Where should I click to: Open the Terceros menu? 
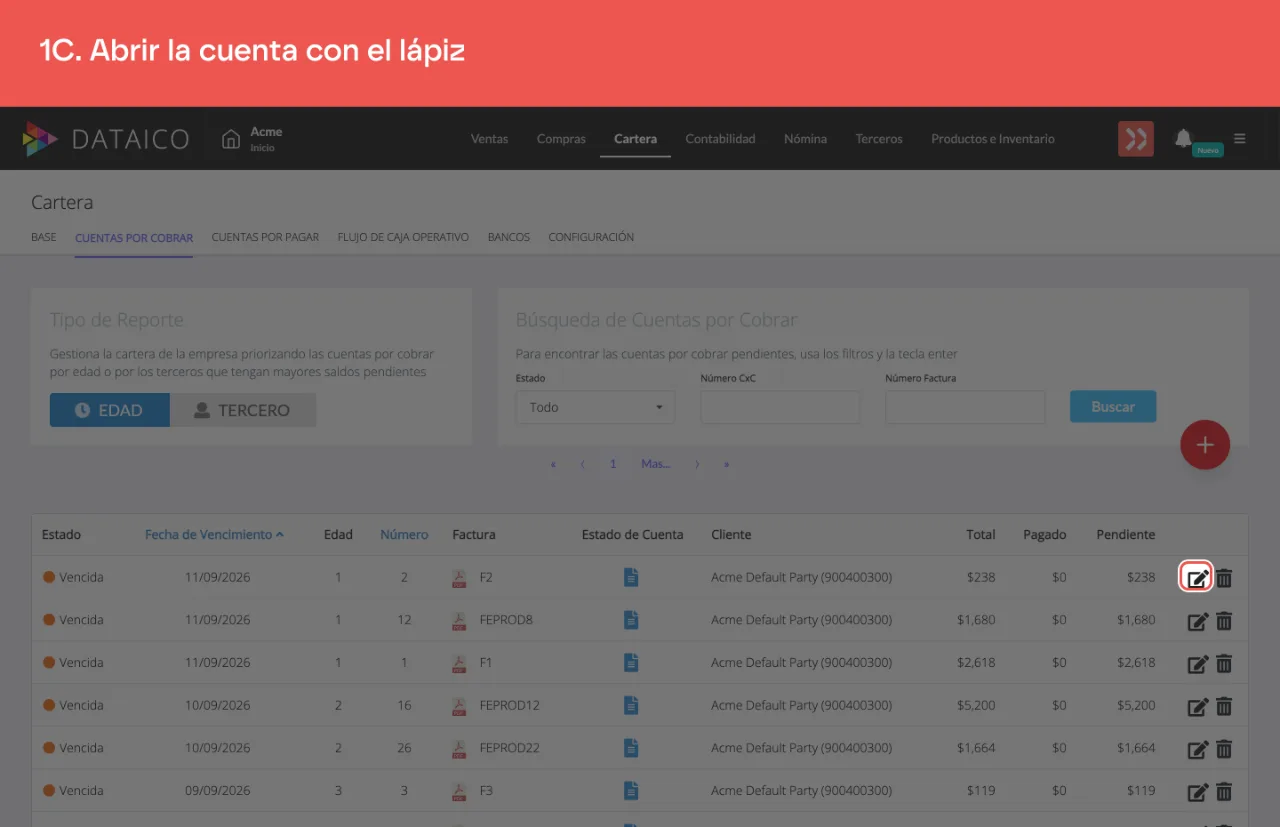[879, 139]
